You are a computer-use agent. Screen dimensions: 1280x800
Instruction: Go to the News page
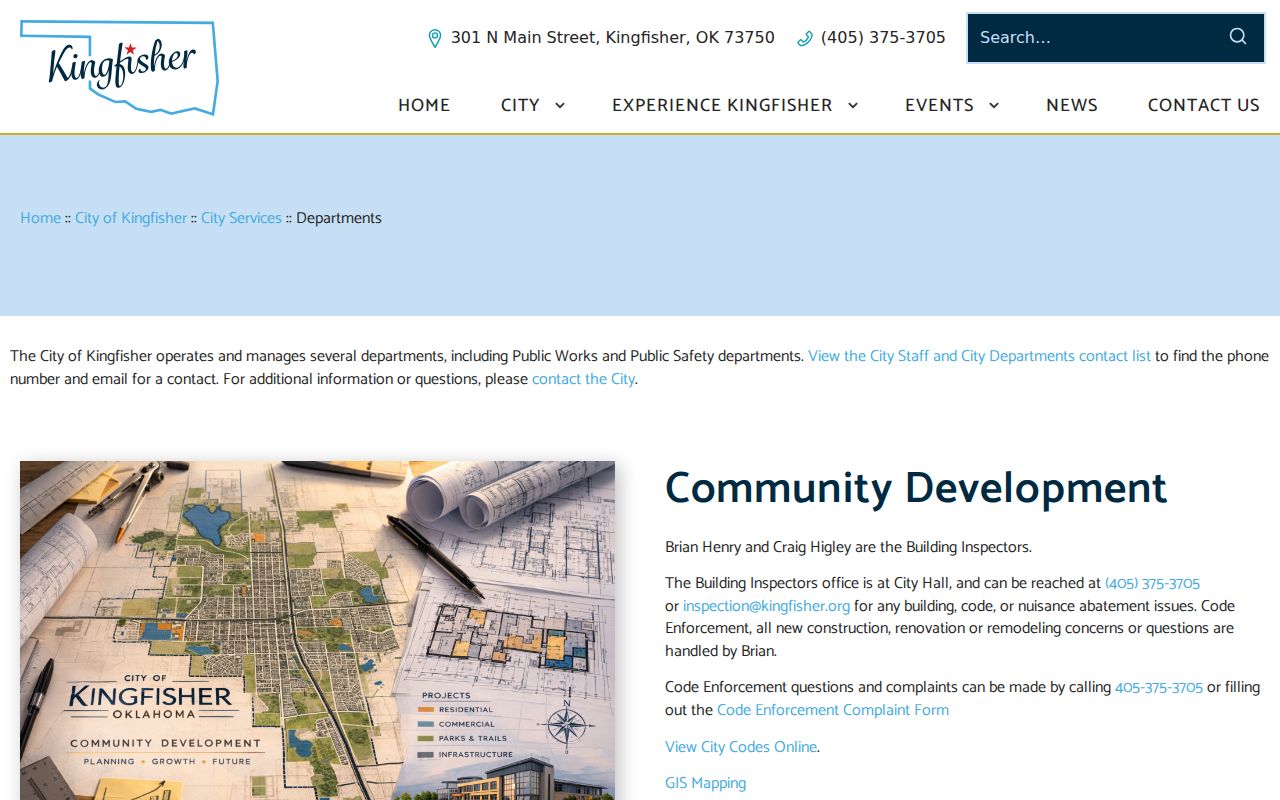point(1072,105)
